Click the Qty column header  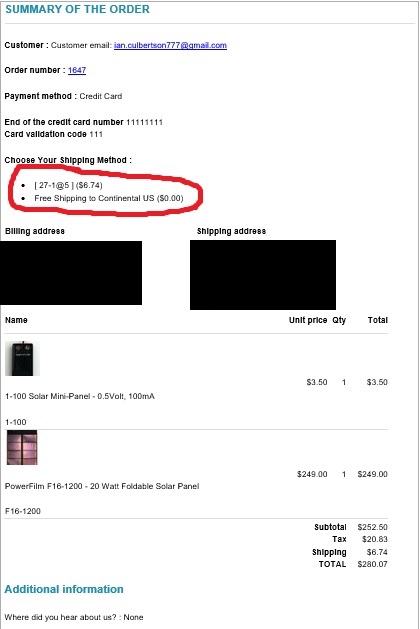339,320
